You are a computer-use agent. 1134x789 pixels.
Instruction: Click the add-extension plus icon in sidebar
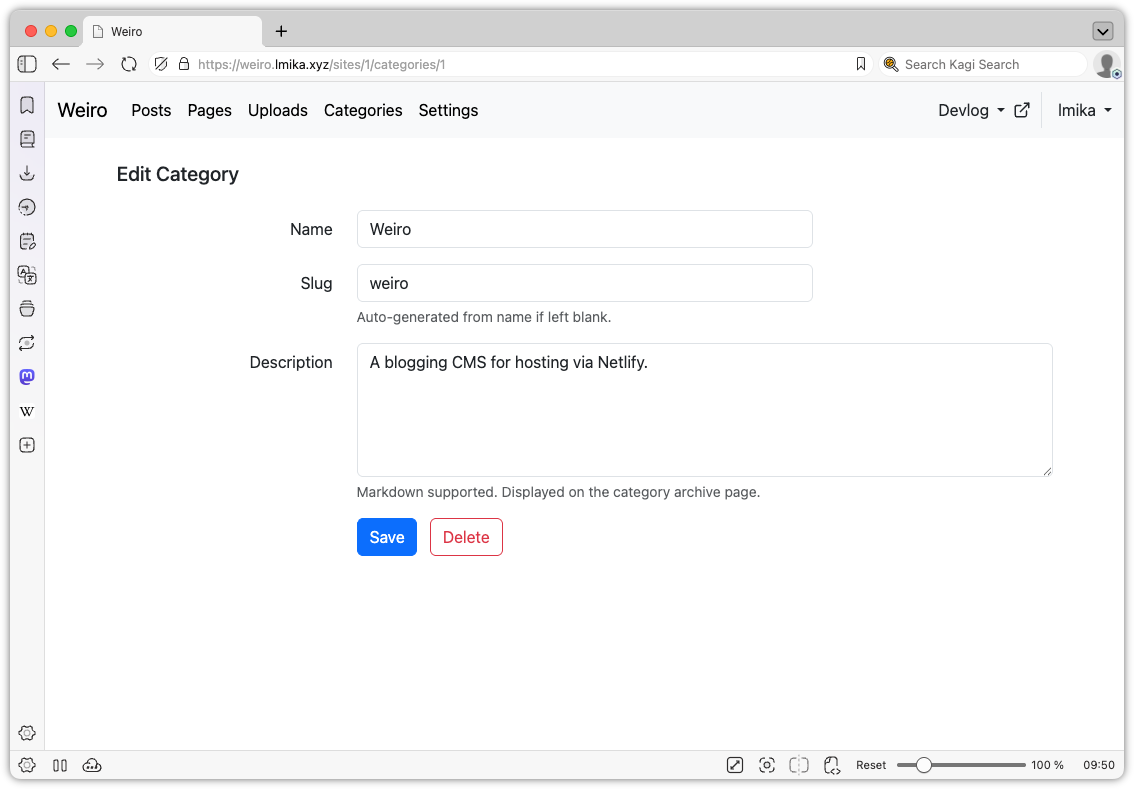[27, 444]
